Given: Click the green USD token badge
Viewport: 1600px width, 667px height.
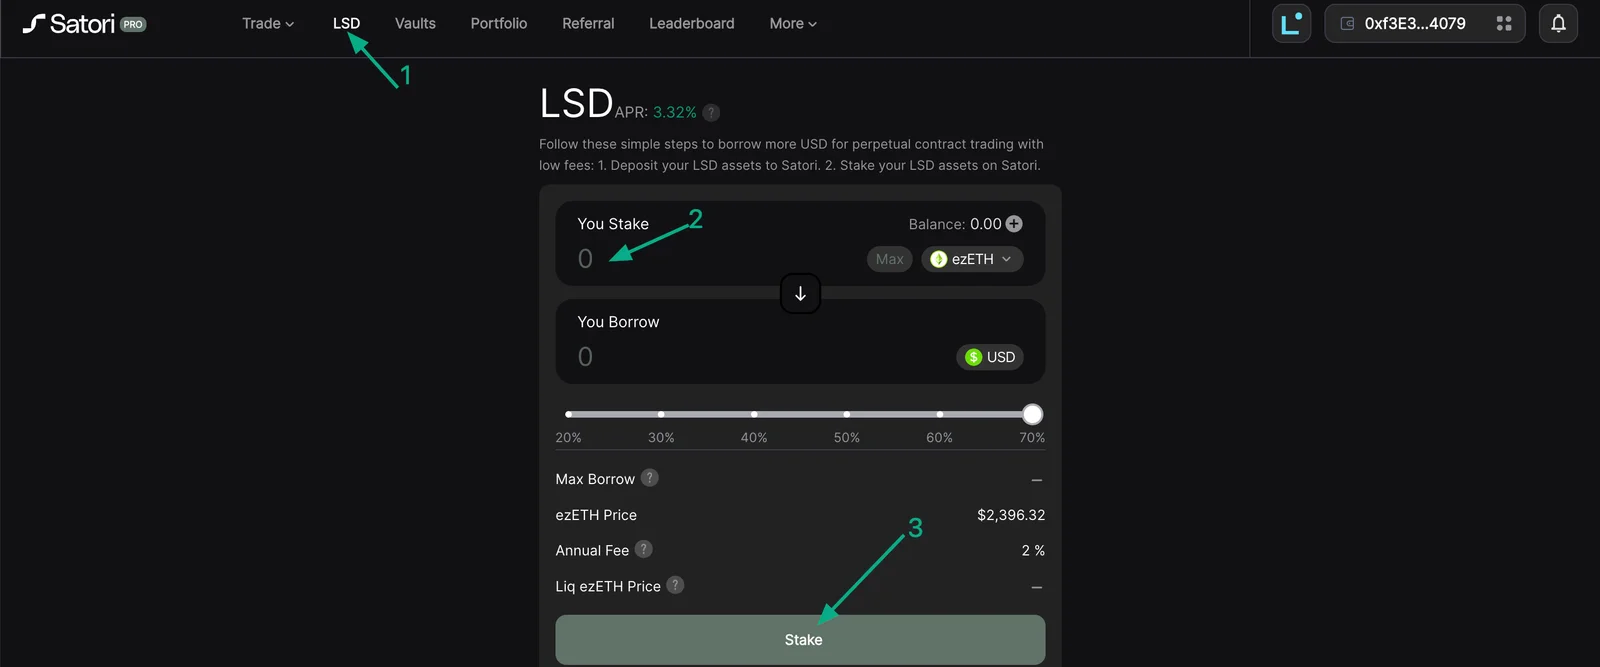Looking at the screenshot, I should click(x=990, y=357).
